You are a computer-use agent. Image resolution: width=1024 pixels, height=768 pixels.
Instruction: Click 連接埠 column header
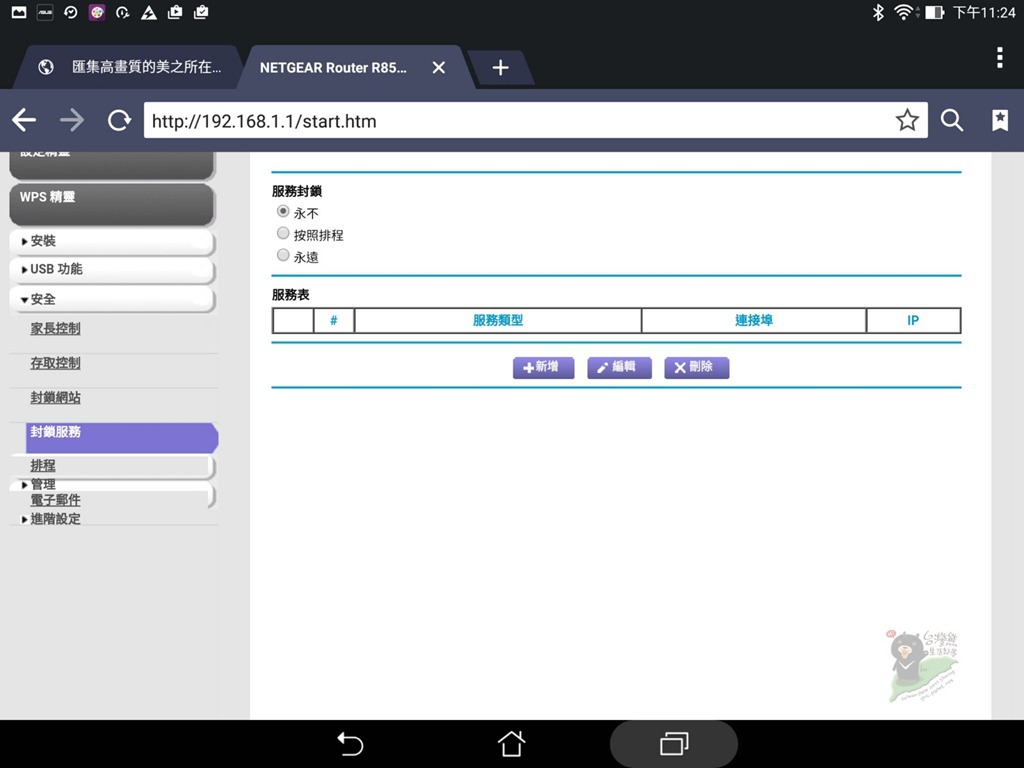(x=754, y=321)
